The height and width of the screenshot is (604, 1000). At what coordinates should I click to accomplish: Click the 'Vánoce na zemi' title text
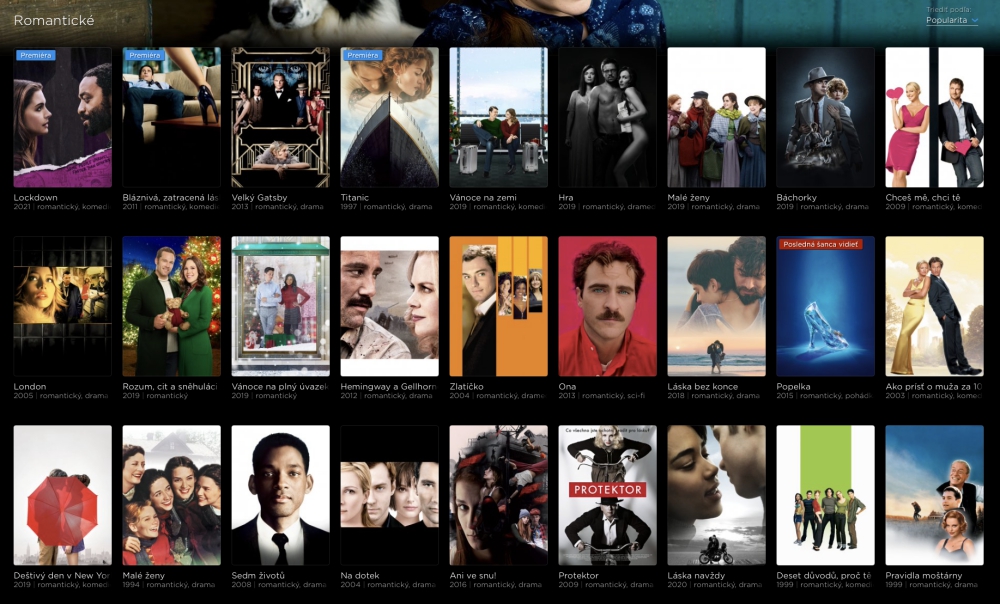(x=483, y=198)
